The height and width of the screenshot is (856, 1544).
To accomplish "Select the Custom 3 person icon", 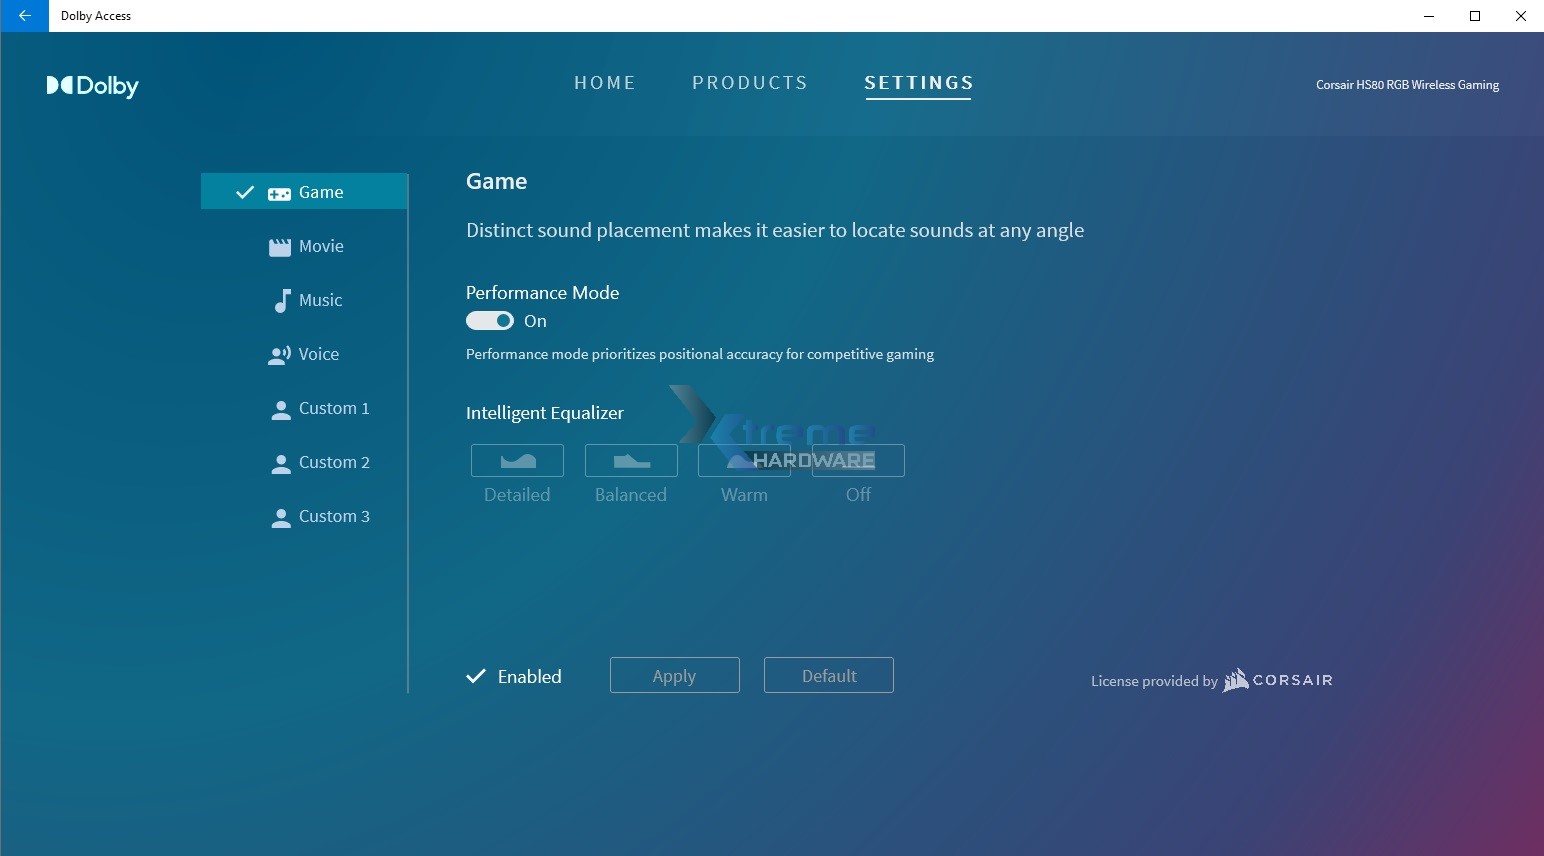I will (281, 517).
